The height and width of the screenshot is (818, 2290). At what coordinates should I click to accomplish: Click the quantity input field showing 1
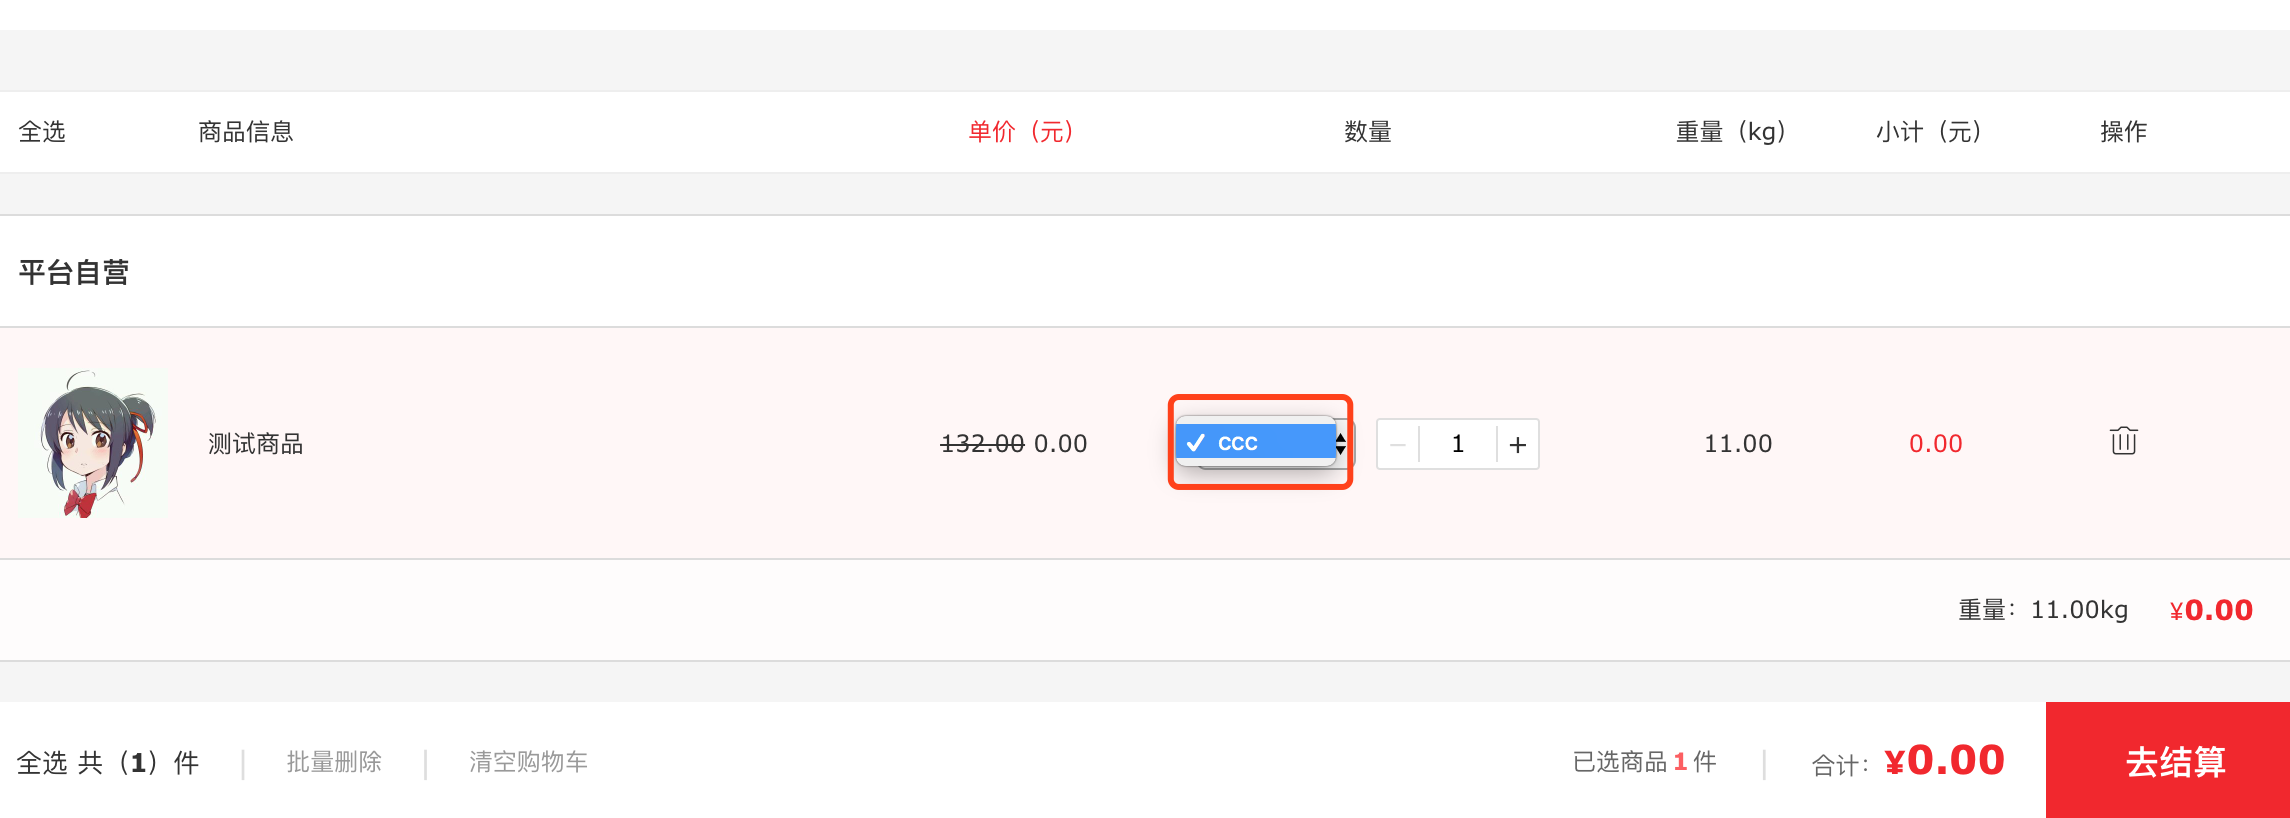tap(1458, 444)
